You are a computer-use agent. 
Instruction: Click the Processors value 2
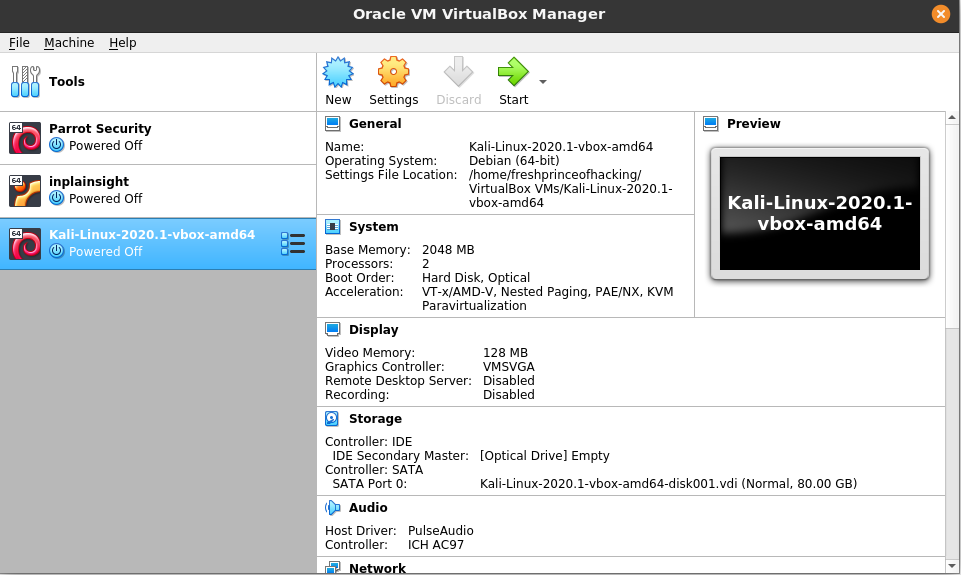(425, 264)
